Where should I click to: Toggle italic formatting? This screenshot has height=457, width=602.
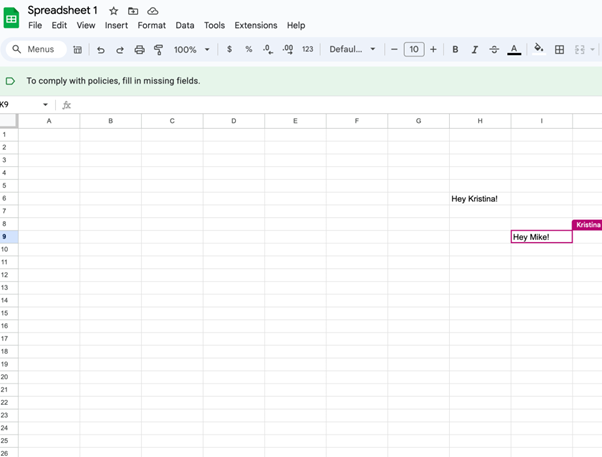474,49
